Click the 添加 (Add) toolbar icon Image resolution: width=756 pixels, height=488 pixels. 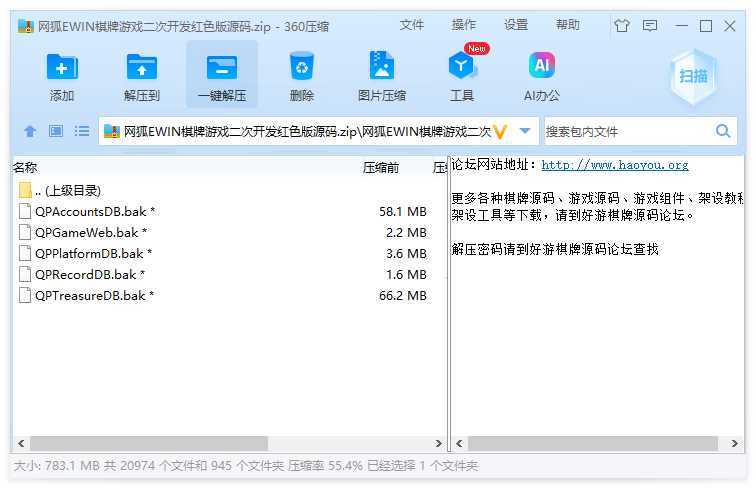(62, 76)
